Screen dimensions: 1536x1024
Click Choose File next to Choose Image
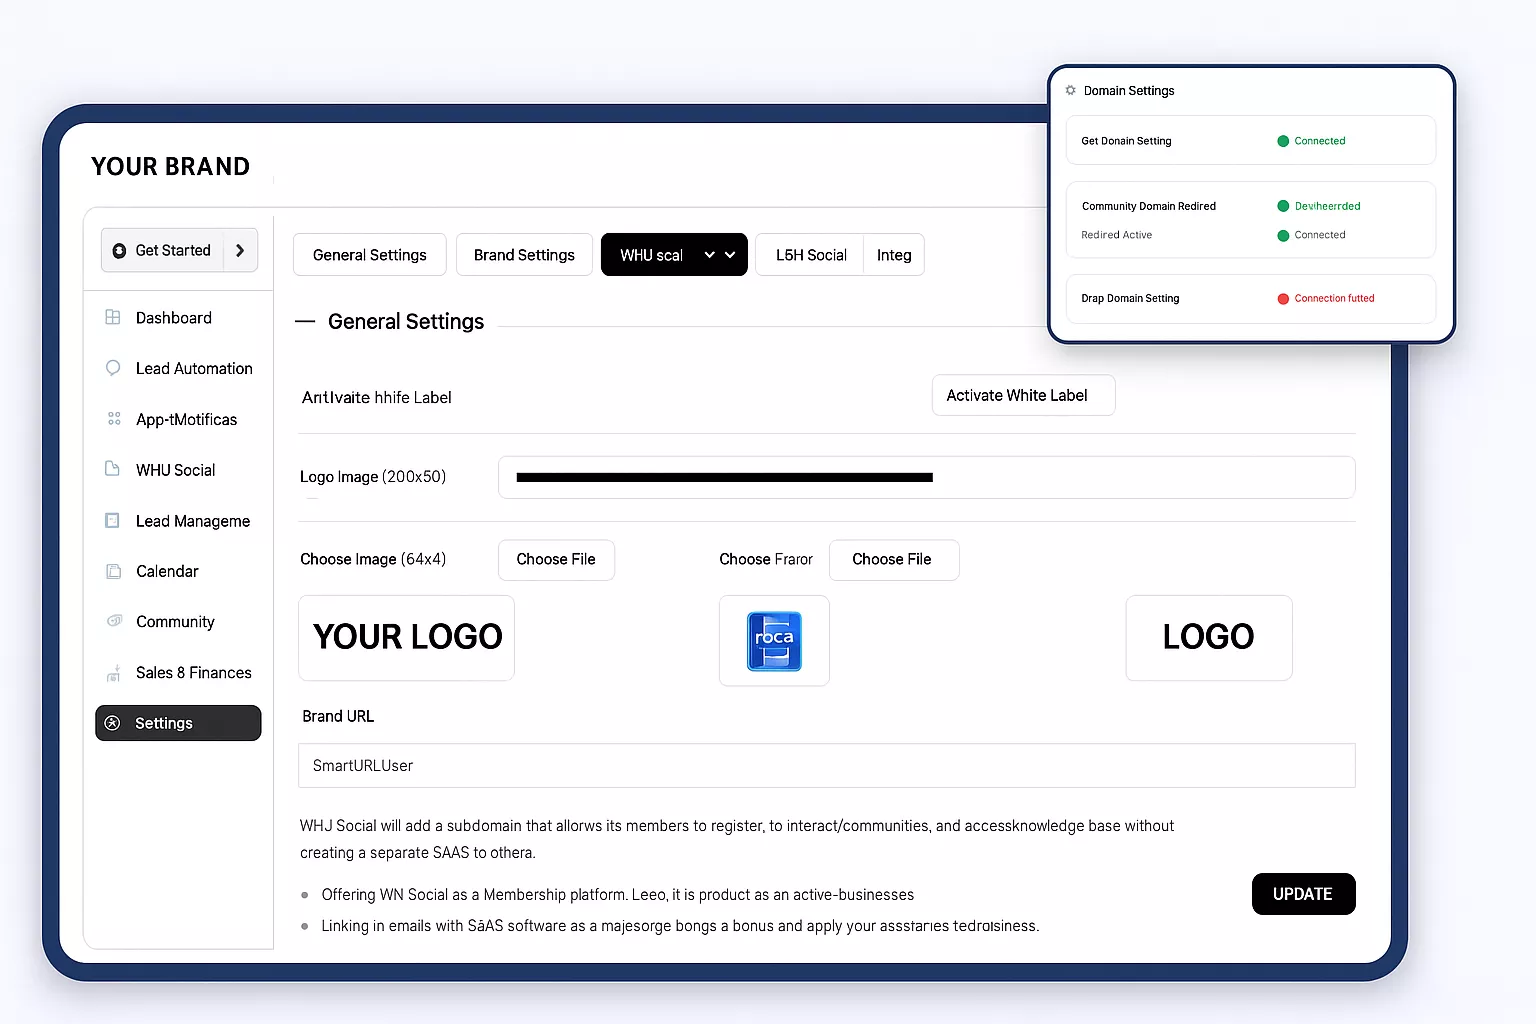(556, 560)
